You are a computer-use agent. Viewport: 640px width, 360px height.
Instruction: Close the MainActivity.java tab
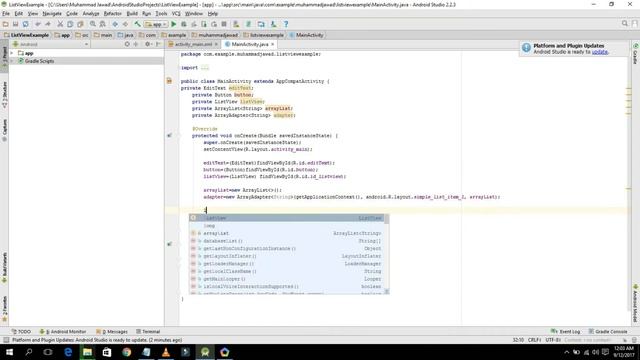click(272, 44)
